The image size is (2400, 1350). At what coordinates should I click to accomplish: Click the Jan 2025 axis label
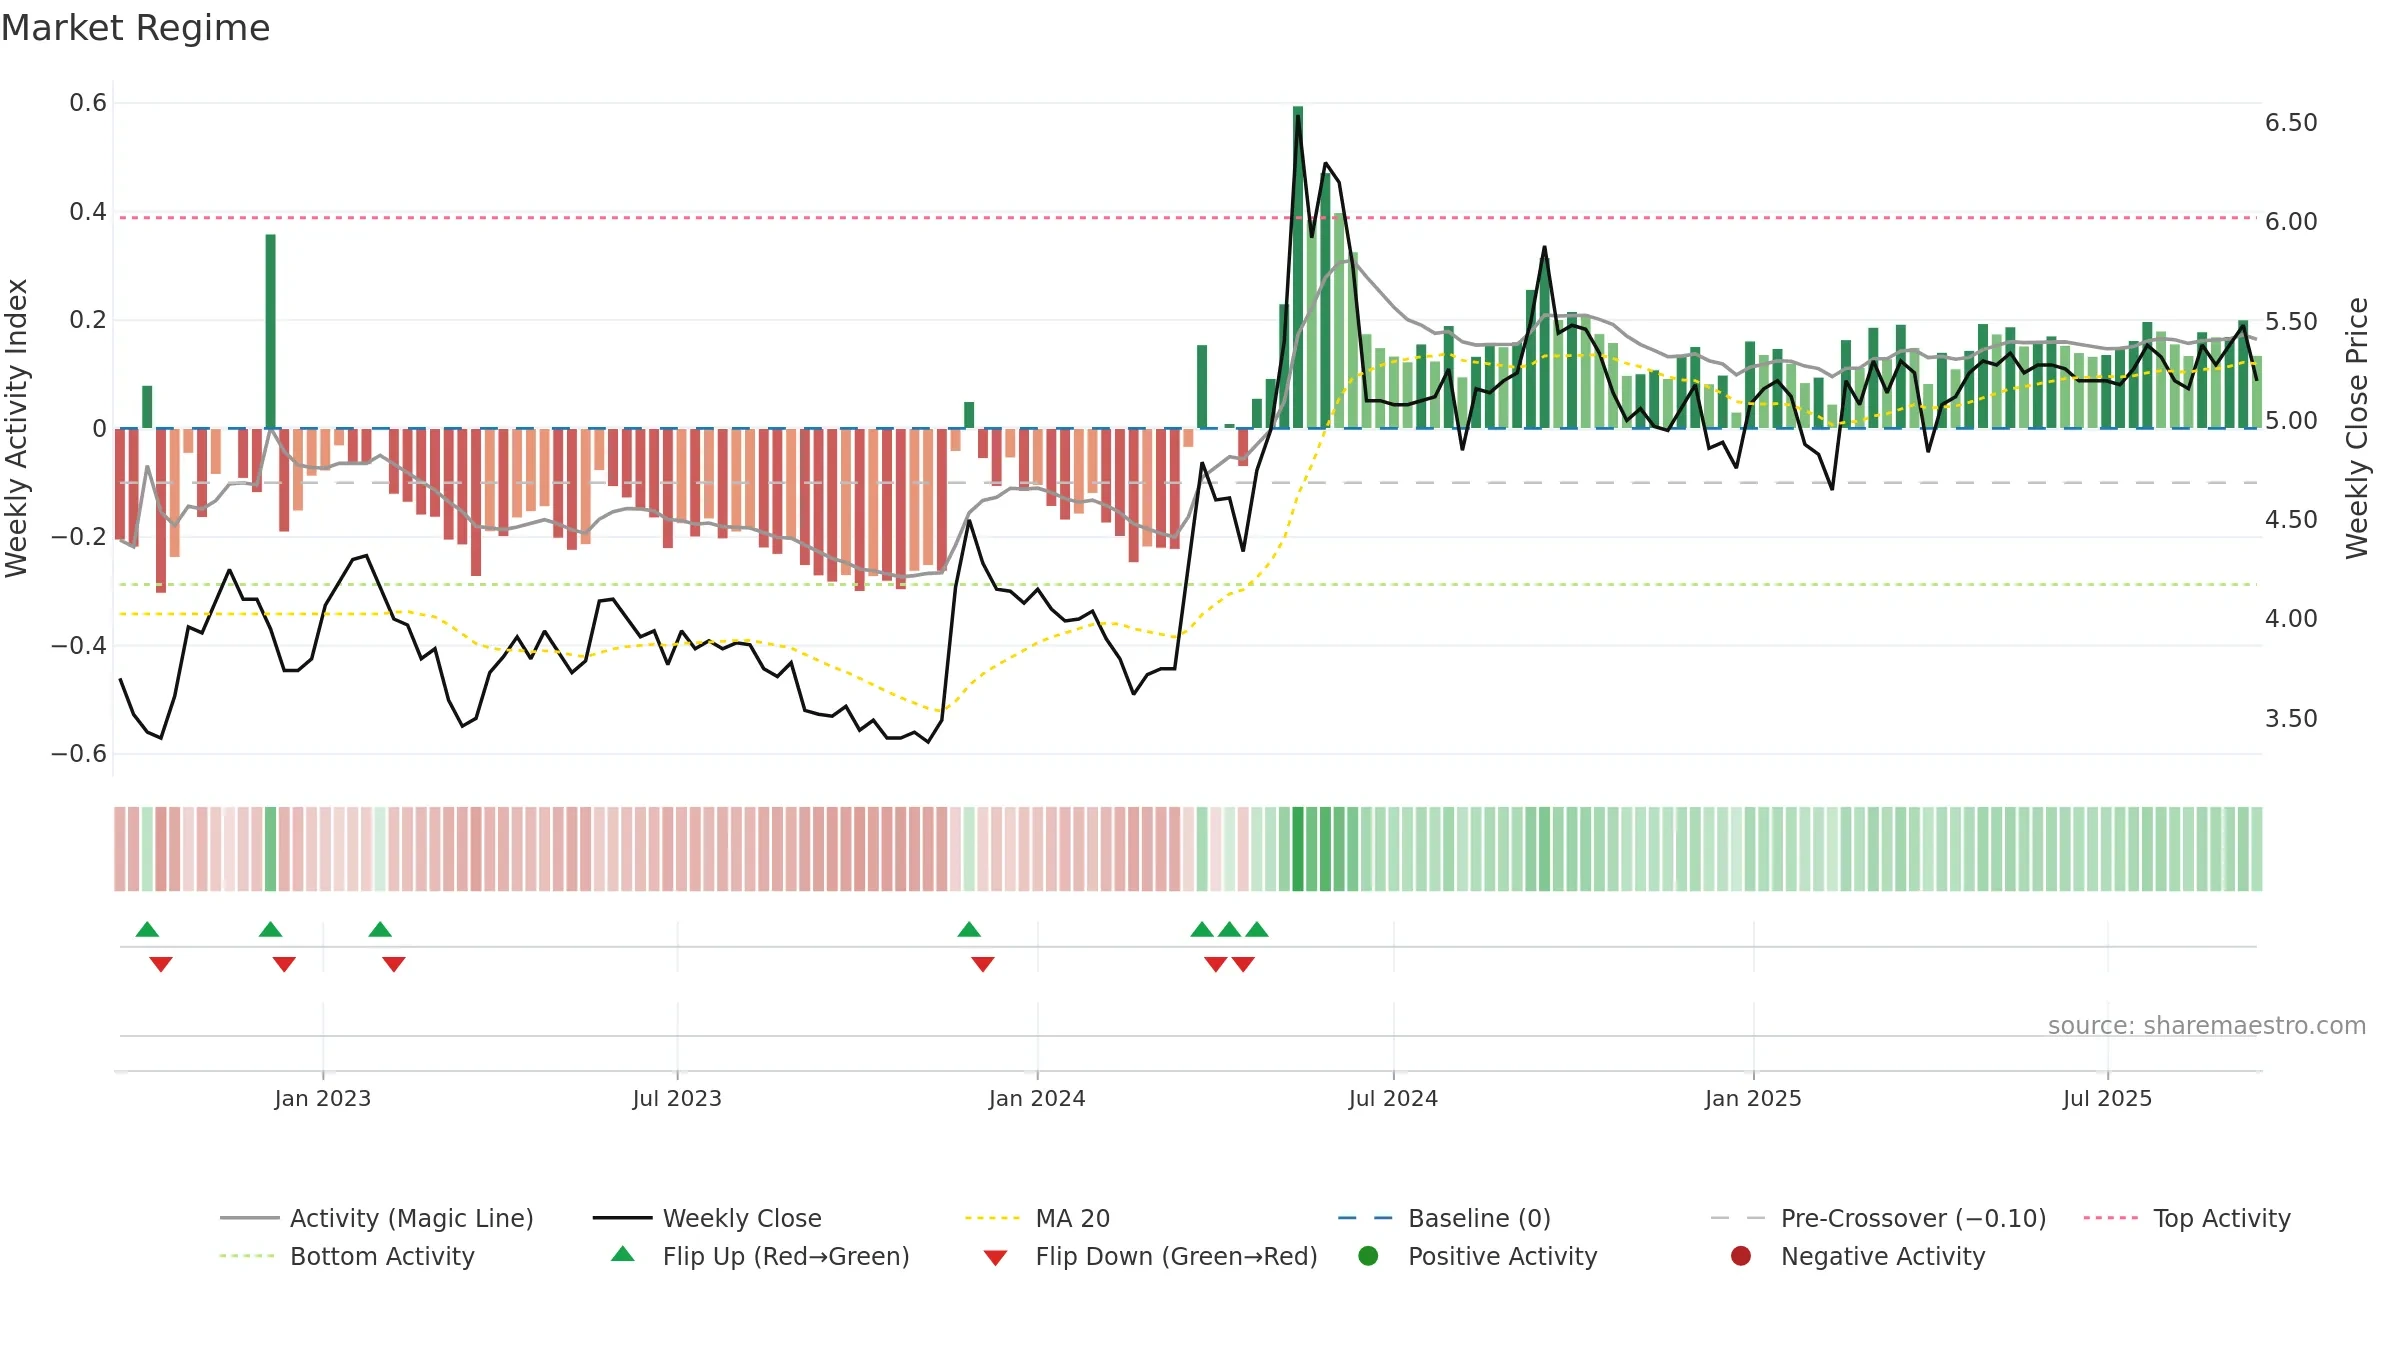point(1753,1098)
